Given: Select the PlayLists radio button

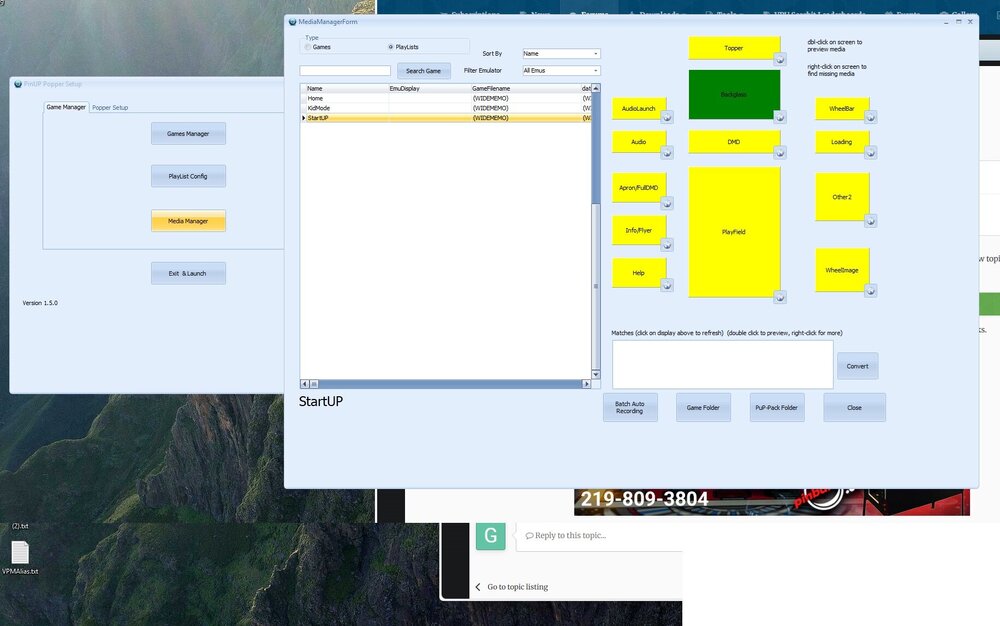Looking at the screenshot, I should click(x=390, y=47).
